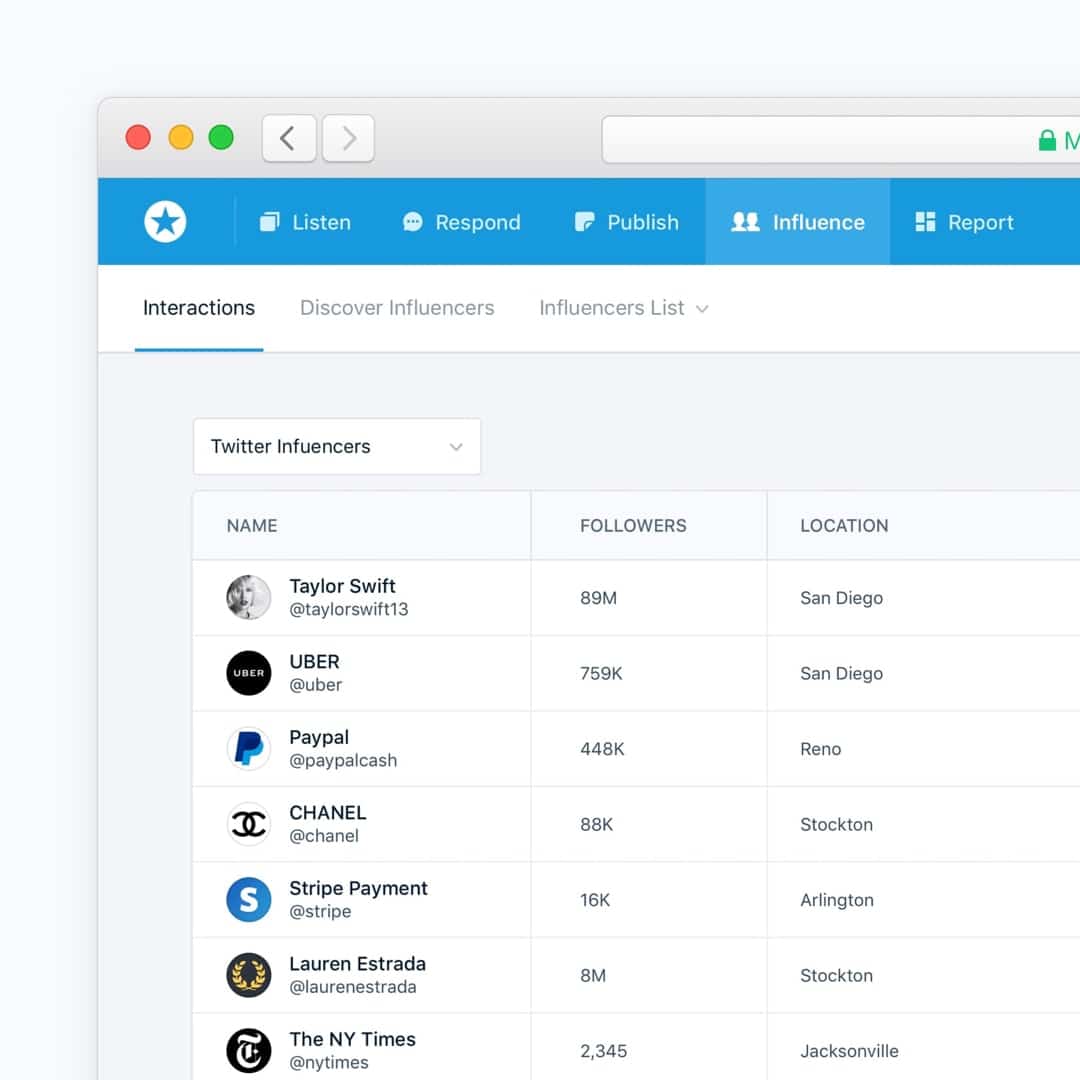Open the Paypal name link
This screenshot has width=1080, height=1080.
[319, 738]
